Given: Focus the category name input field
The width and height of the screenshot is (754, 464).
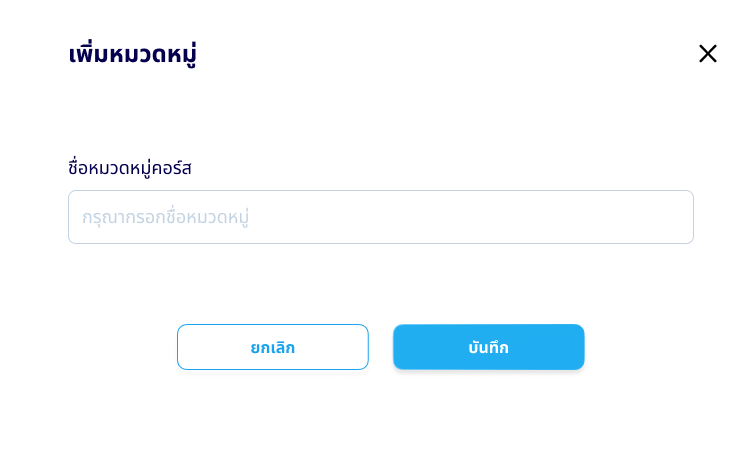Looking at the screenshot, I should point(380,217).
